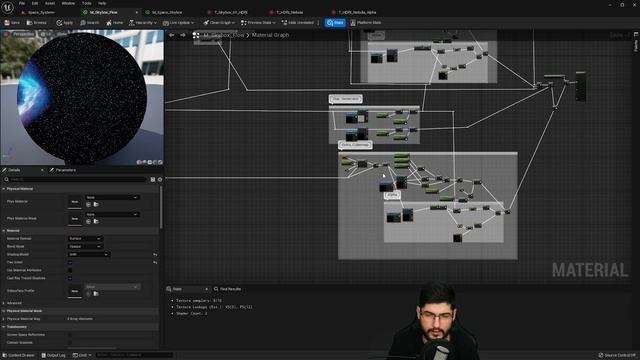The width and height of the screenshot is (640, 360).
Task: Open Blend Mode dropdown
Action: (85, 247)
